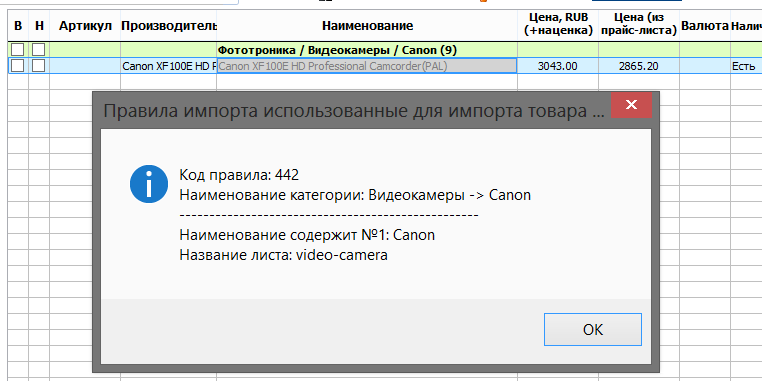The image size is (762, 381).
Task: Sort by the Артикул column header
Action: [x=85, y=26]
